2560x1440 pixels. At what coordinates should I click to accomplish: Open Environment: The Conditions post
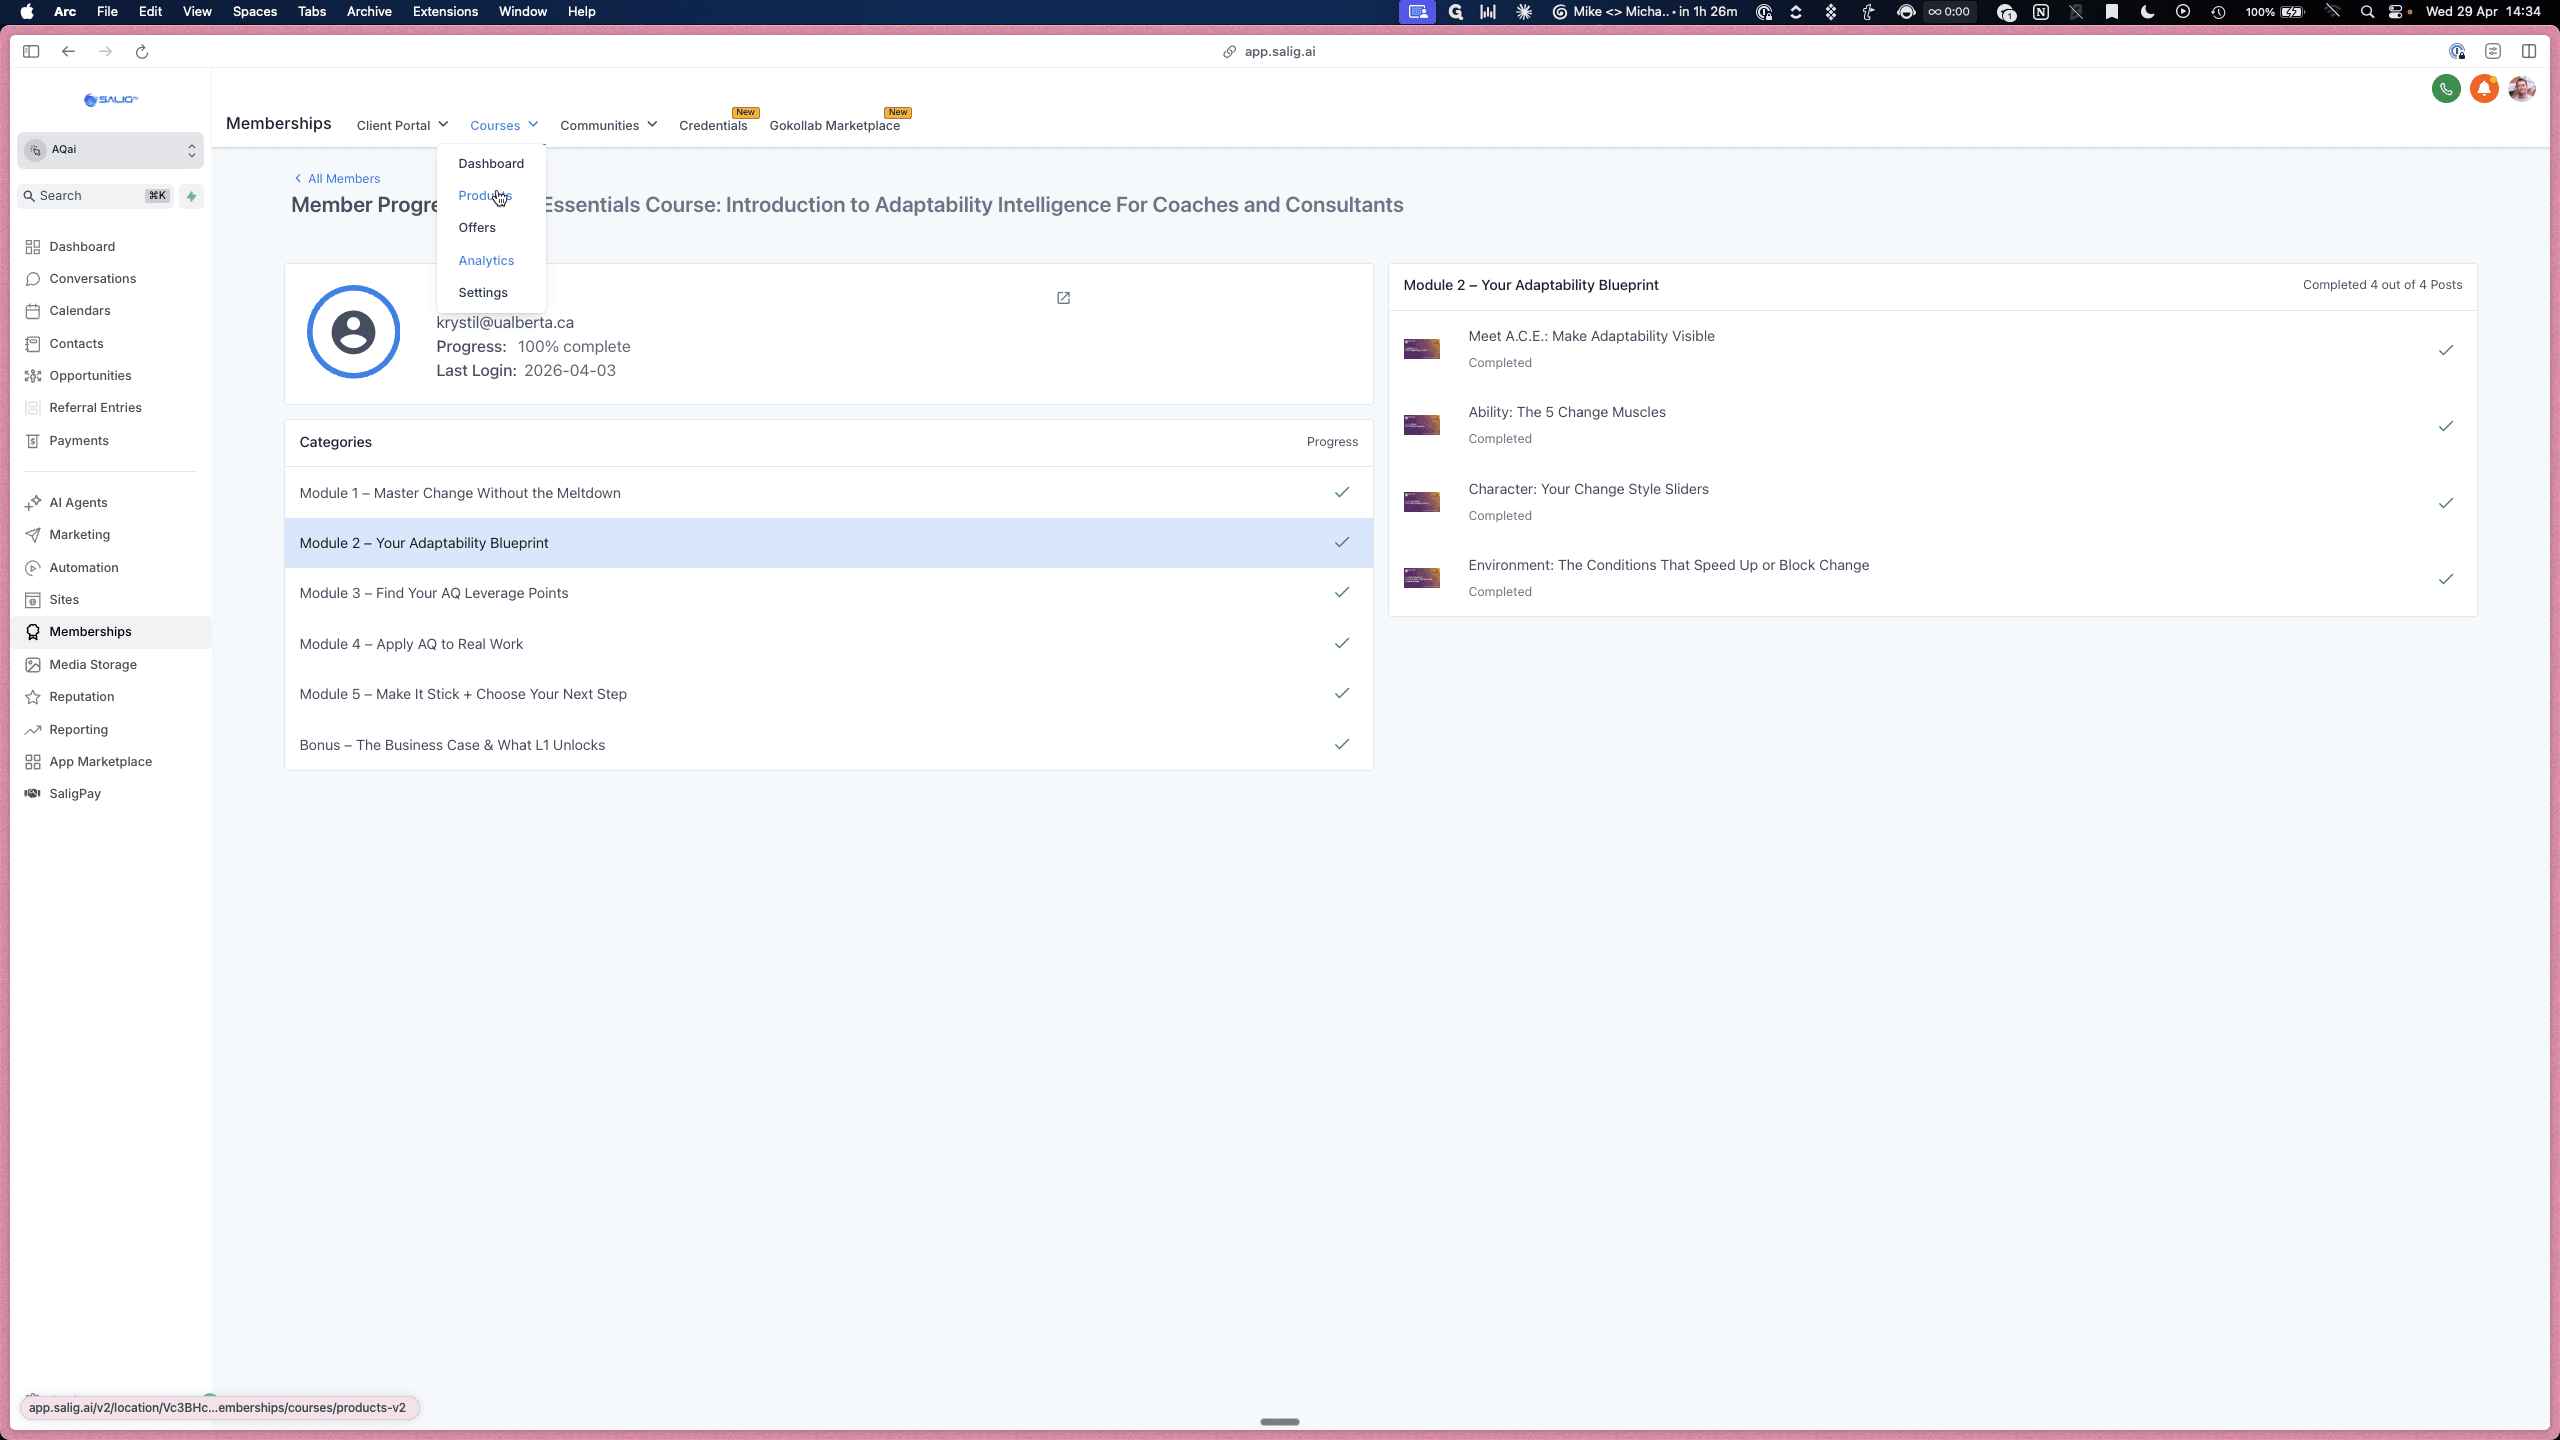coord(1932,578)
